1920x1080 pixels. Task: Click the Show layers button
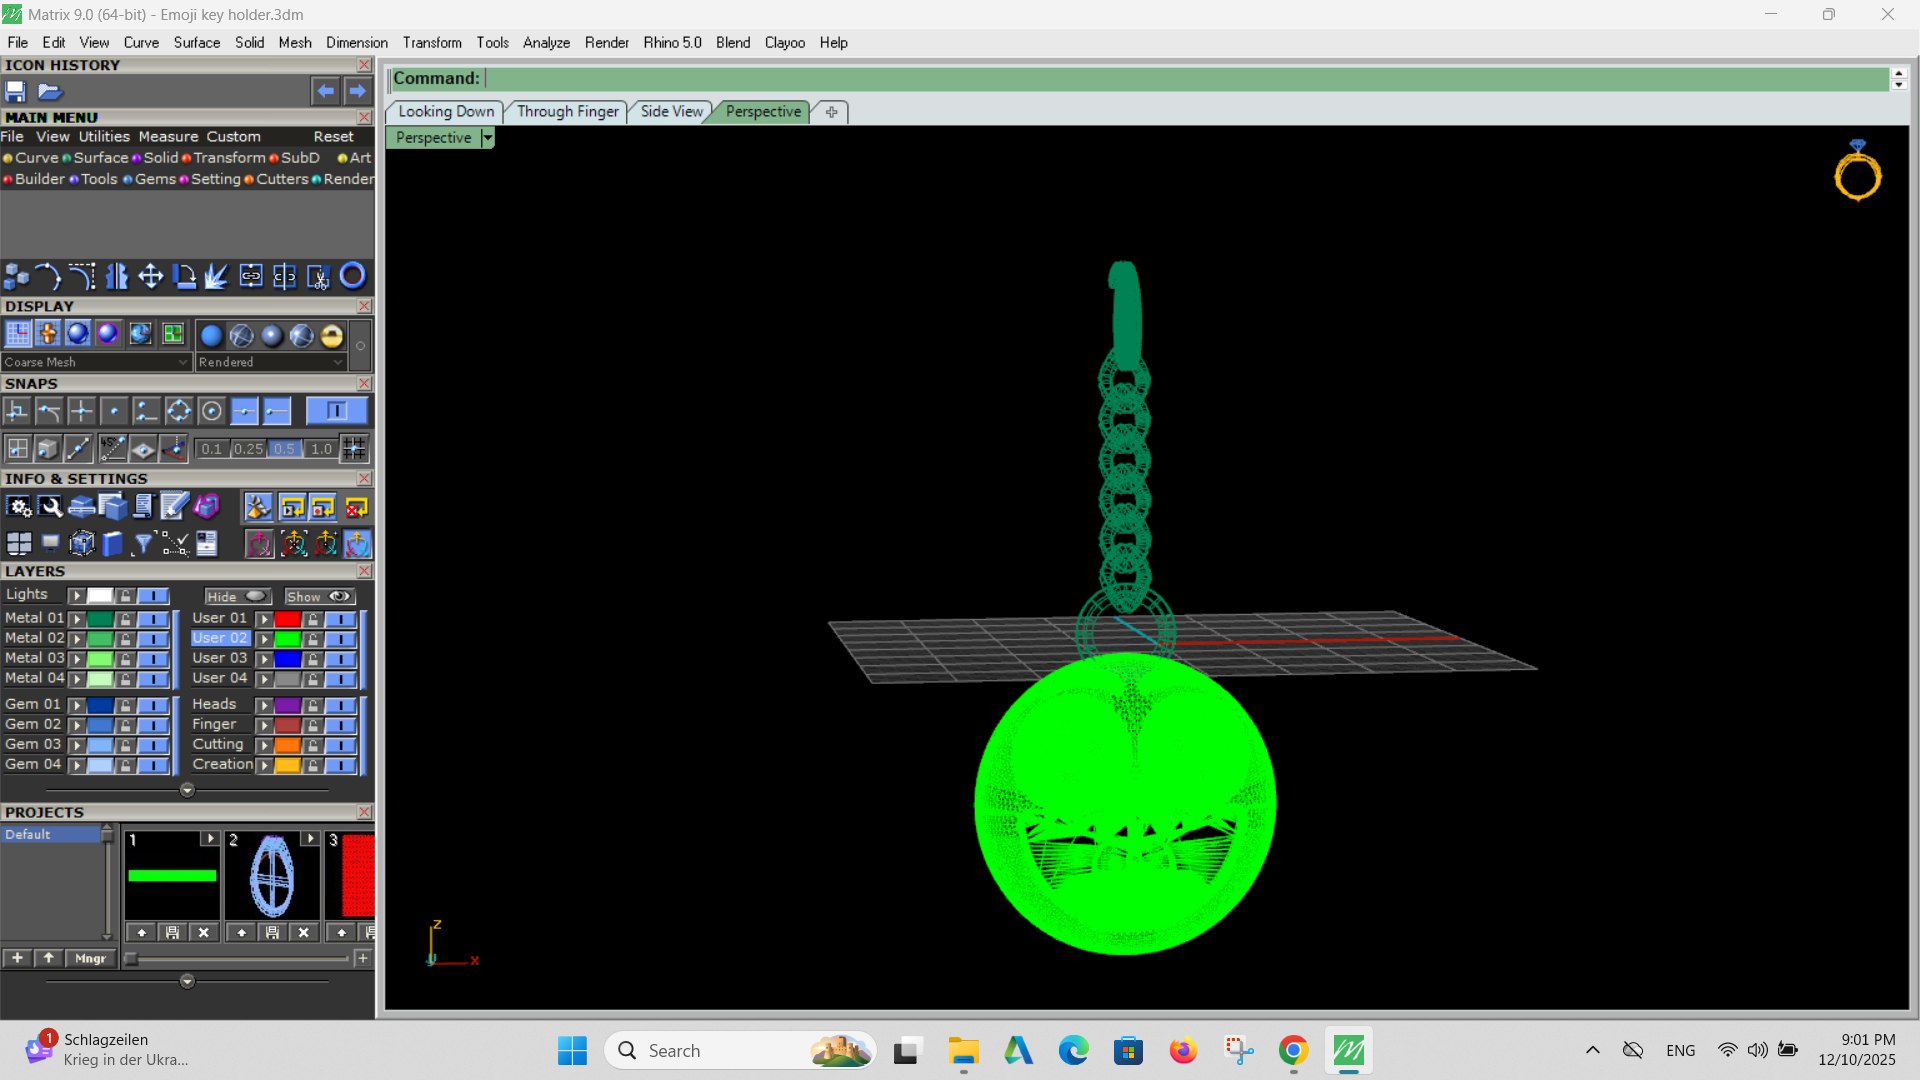pyautogui.click(x=319, y=596)
